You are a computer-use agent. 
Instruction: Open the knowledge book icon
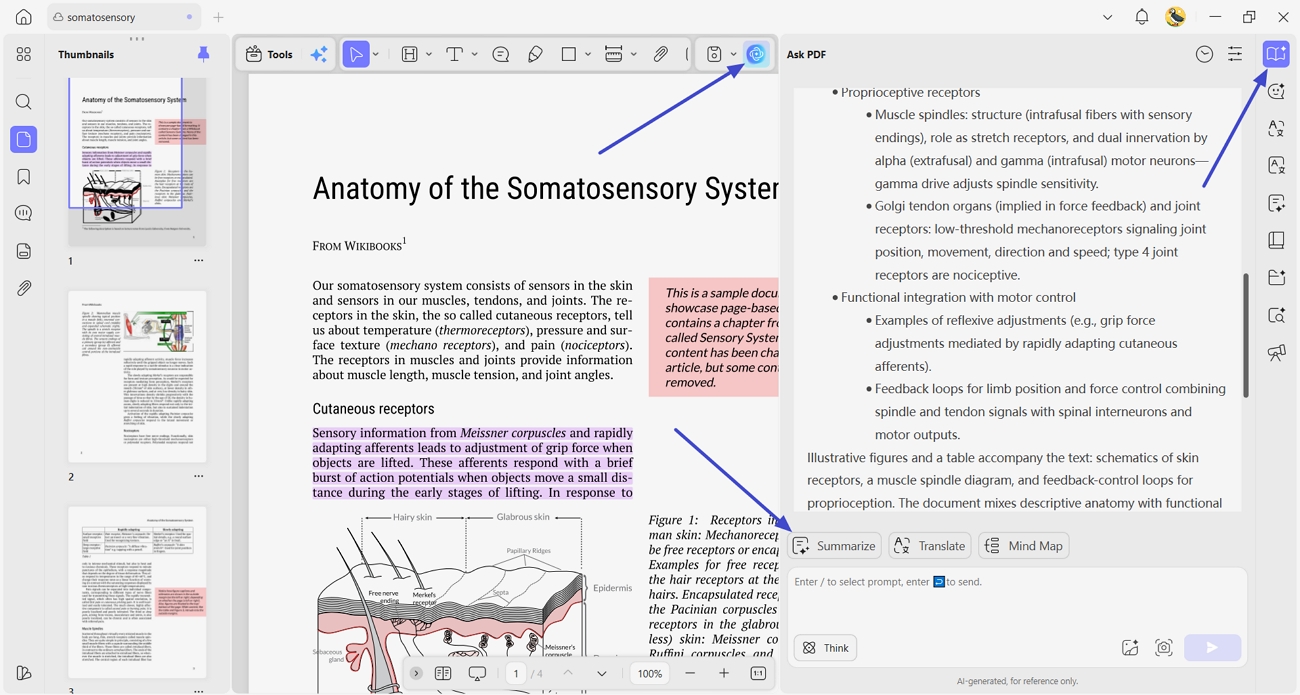[x=1276, y=241]
